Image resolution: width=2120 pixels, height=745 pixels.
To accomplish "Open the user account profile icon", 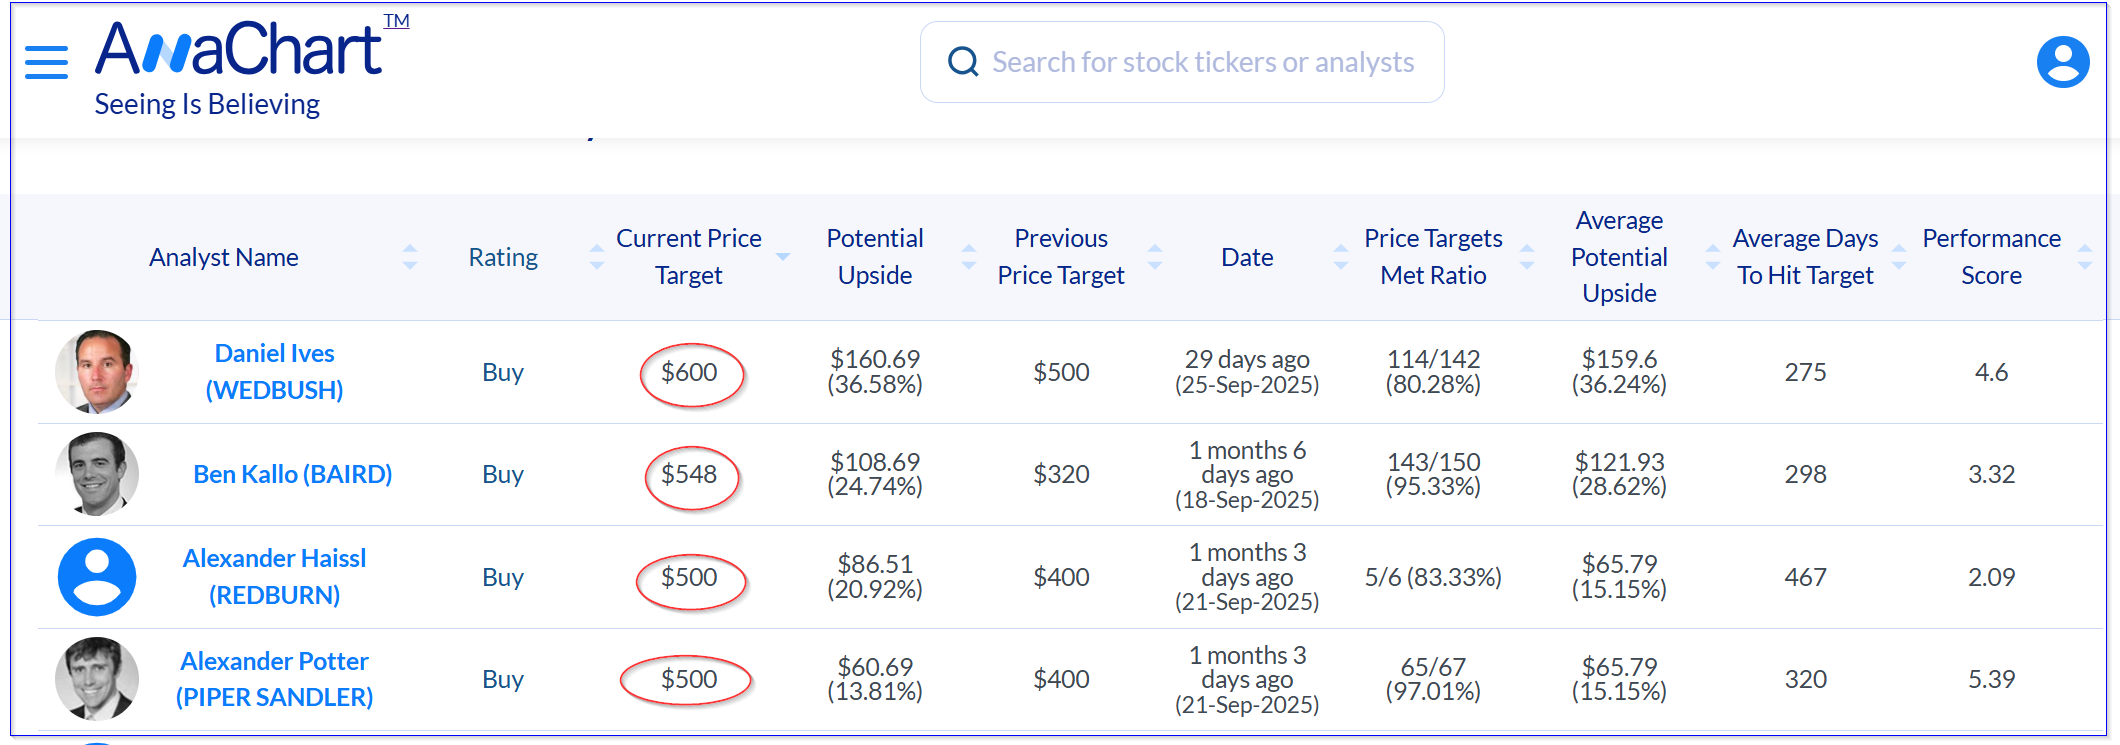I will 2062,62.
